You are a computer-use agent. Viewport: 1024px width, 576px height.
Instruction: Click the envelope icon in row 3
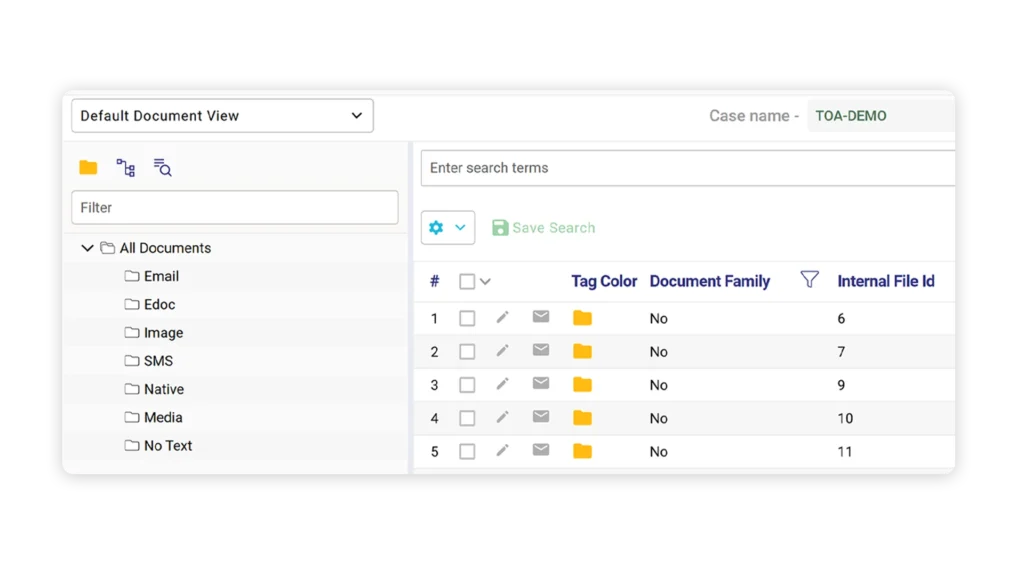541,384
